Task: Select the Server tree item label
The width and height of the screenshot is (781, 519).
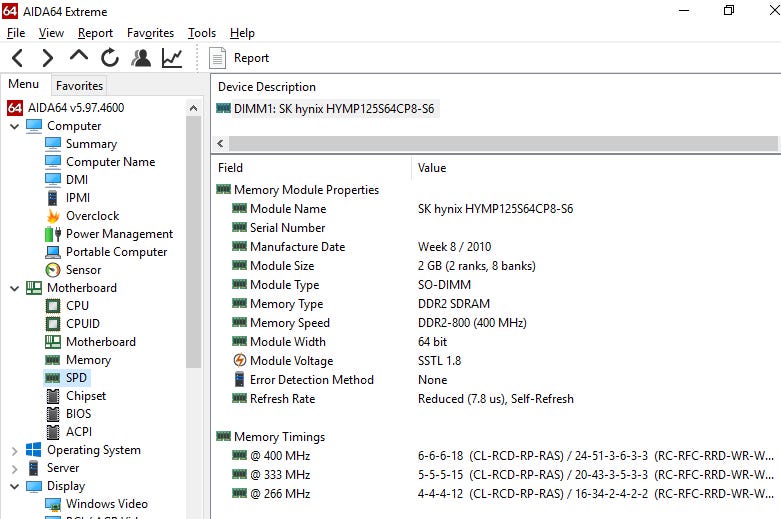Action: [63, 468]
